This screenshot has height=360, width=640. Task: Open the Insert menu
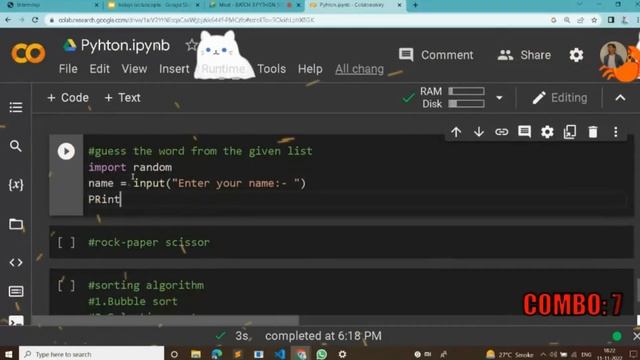(174, 69)
